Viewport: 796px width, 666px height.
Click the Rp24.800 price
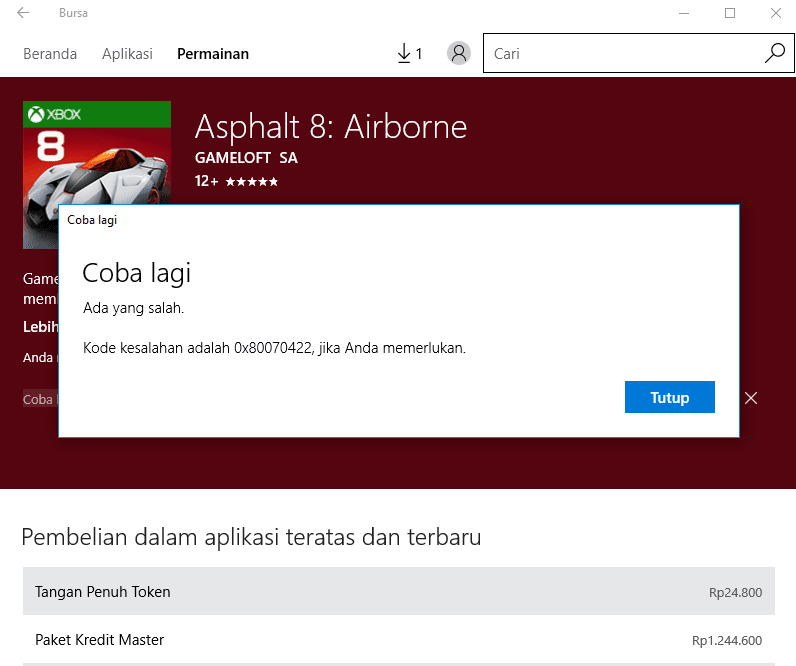click(x=735, y=592)
